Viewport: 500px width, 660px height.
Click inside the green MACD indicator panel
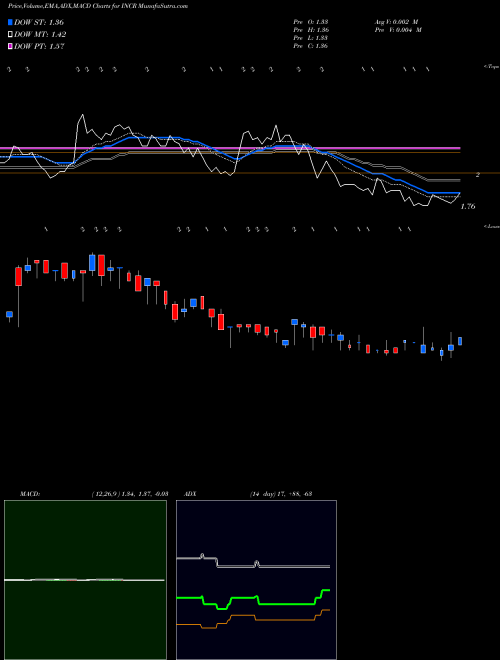coord(85,580)
